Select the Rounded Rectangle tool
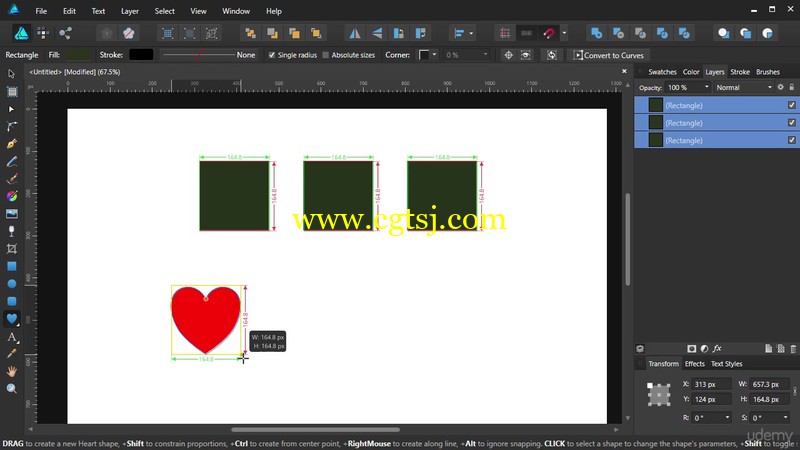The height and width of the screenshot is (450, 800). tap(11, 301)
